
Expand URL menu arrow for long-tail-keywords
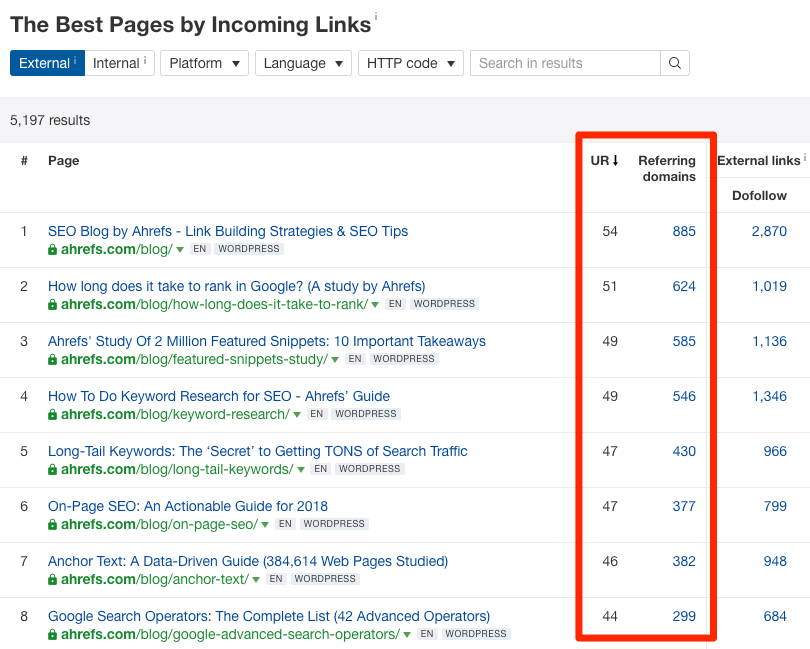301,470
